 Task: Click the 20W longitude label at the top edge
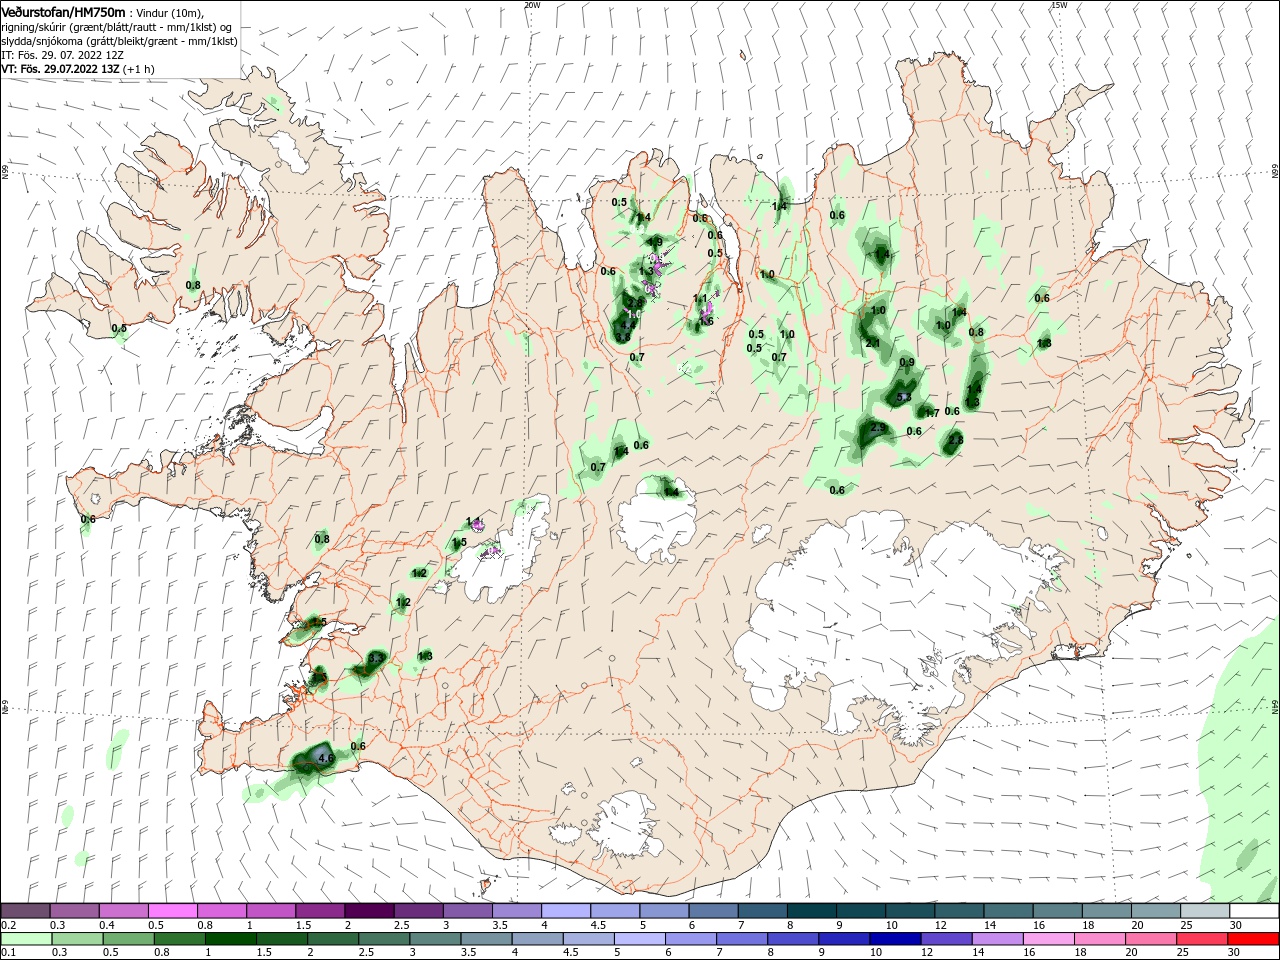pyautogui.click(x=532, y=5)
